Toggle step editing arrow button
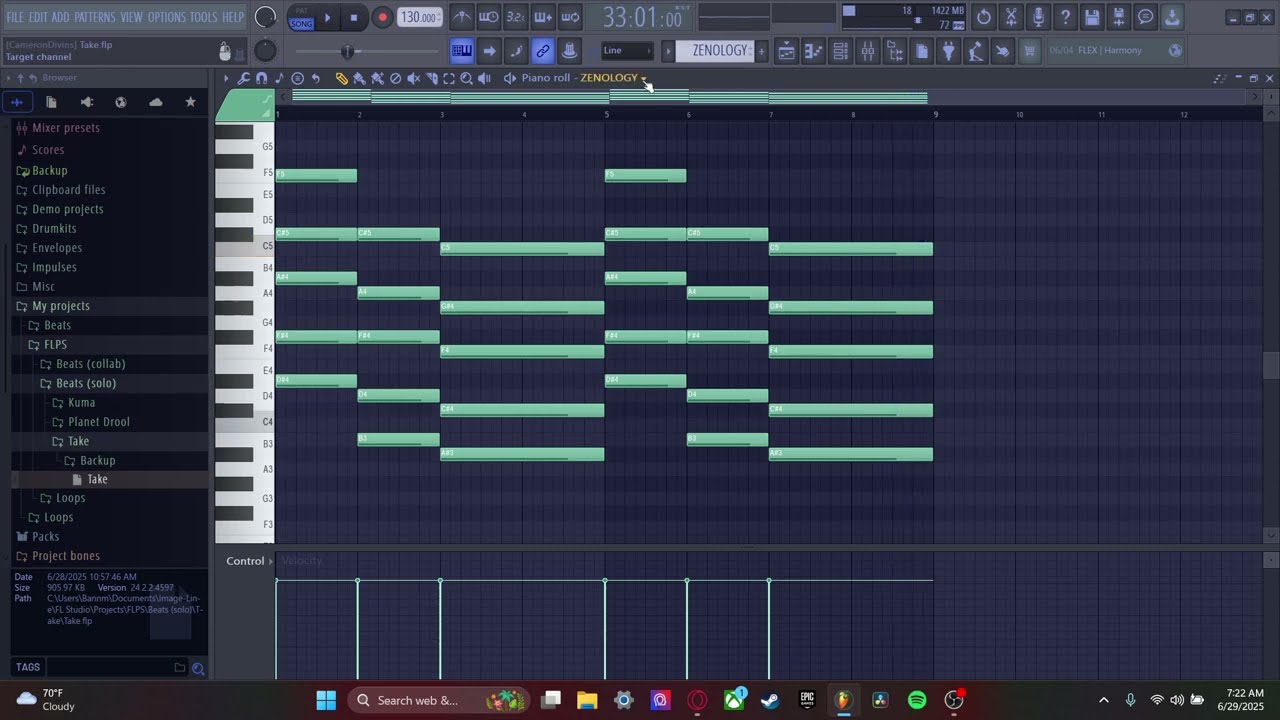Viewport: 1280px width, 720px height. click(489, 51)
